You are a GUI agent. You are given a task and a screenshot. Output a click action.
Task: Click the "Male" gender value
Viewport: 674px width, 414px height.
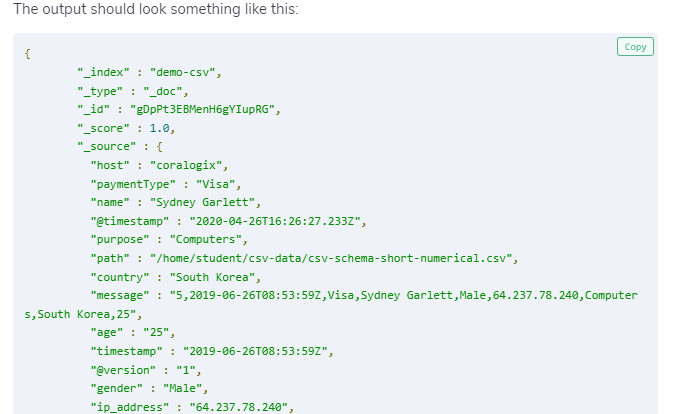182,388
